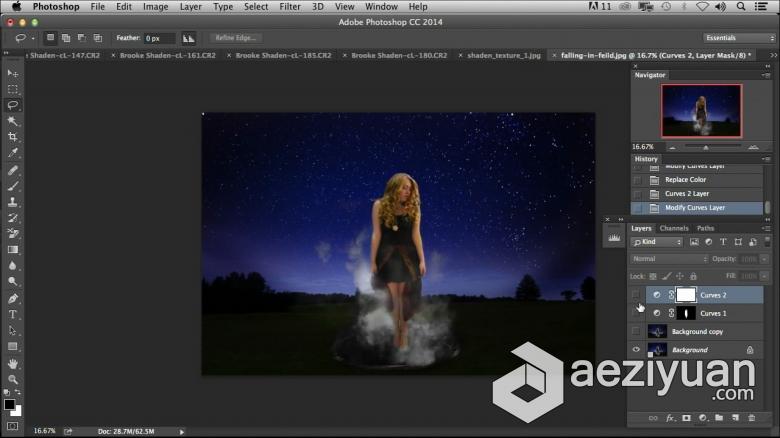
Task: Enable Subtract from selection mode
Action: (x=82, y=38)
